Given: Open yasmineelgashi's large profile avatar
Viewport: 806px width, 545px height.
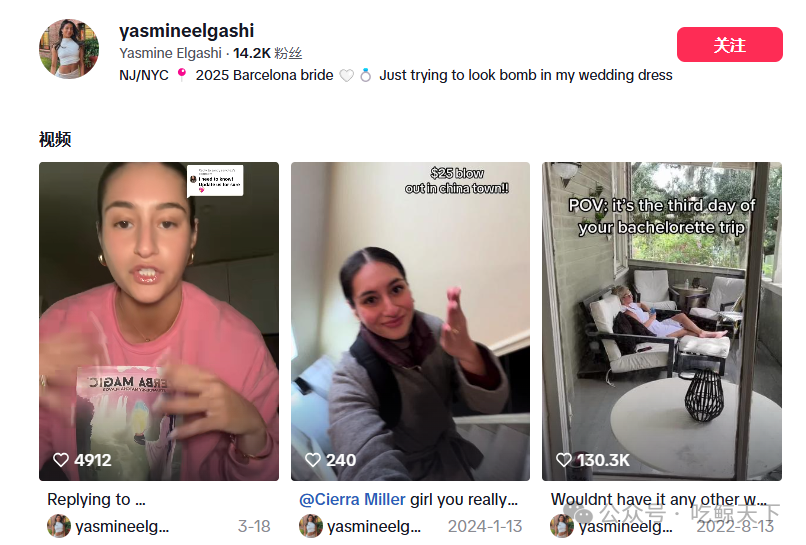Looking at the screenshot, I should (x=69, y=49).
